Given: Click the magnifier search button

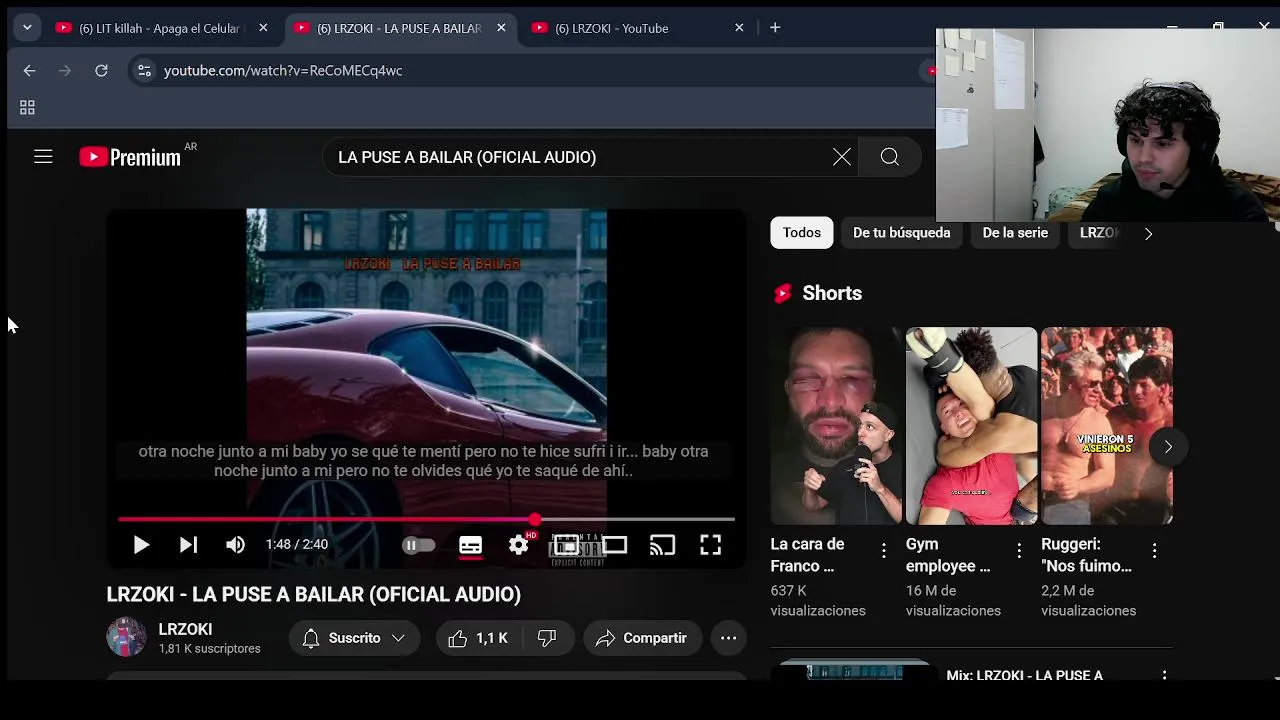Looking at the screenshot, I should click(x=889, y=157).
